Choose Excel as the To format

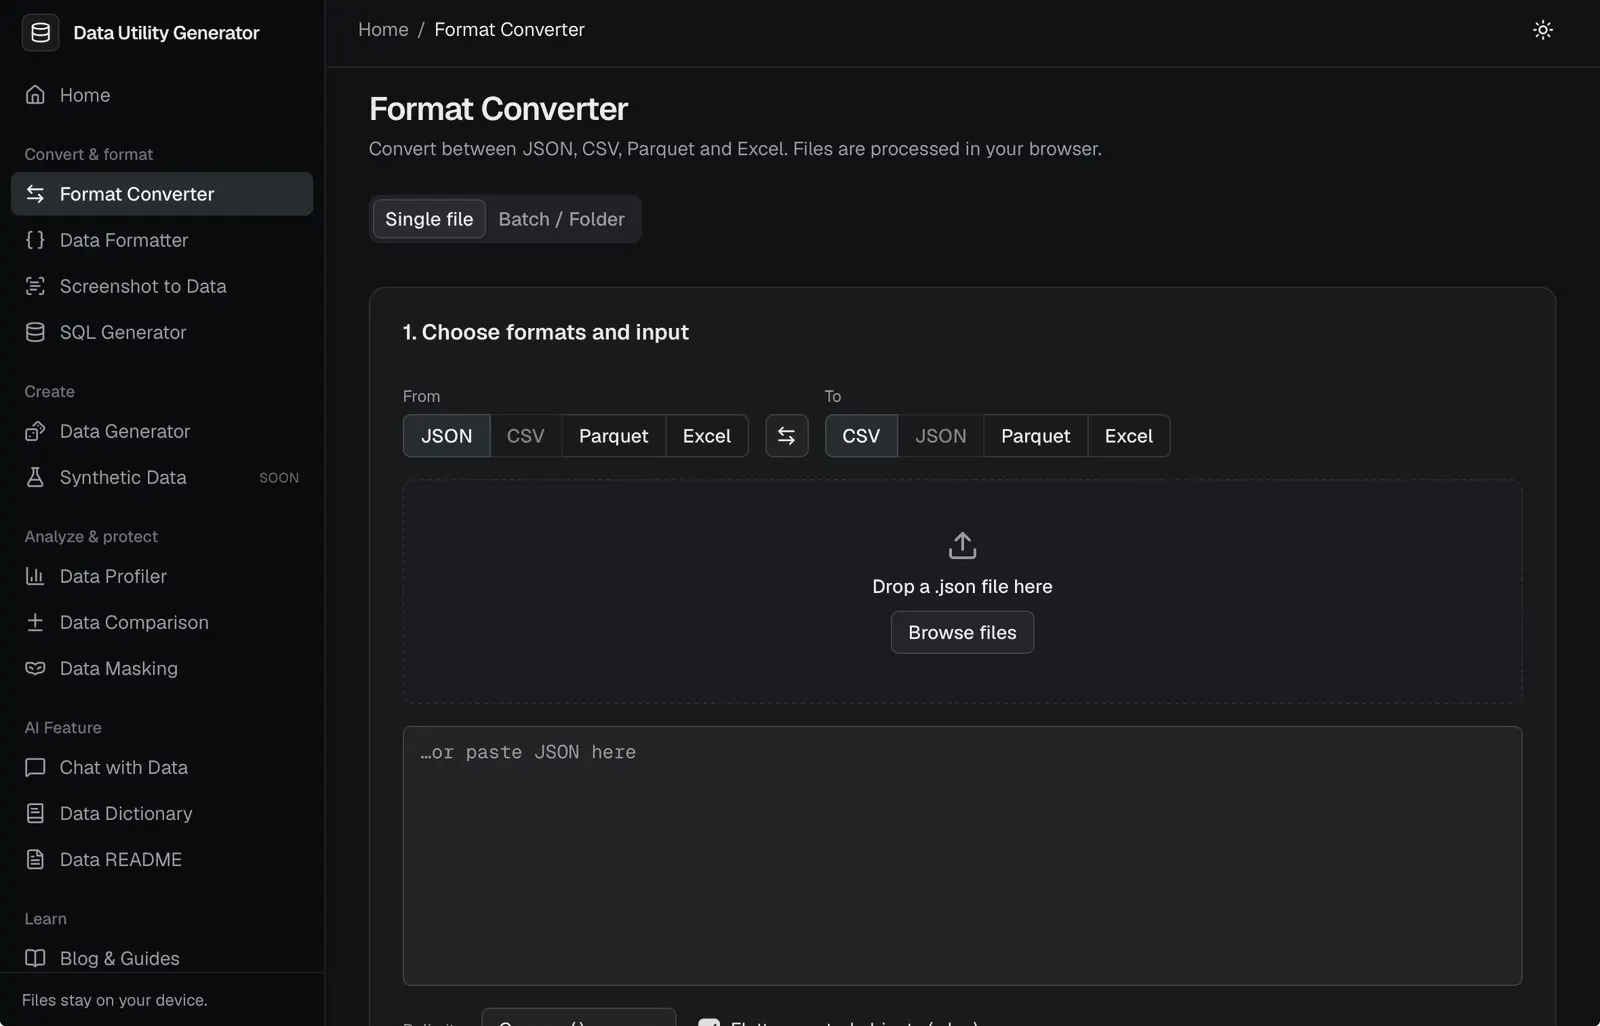[x=1129, y=436]
